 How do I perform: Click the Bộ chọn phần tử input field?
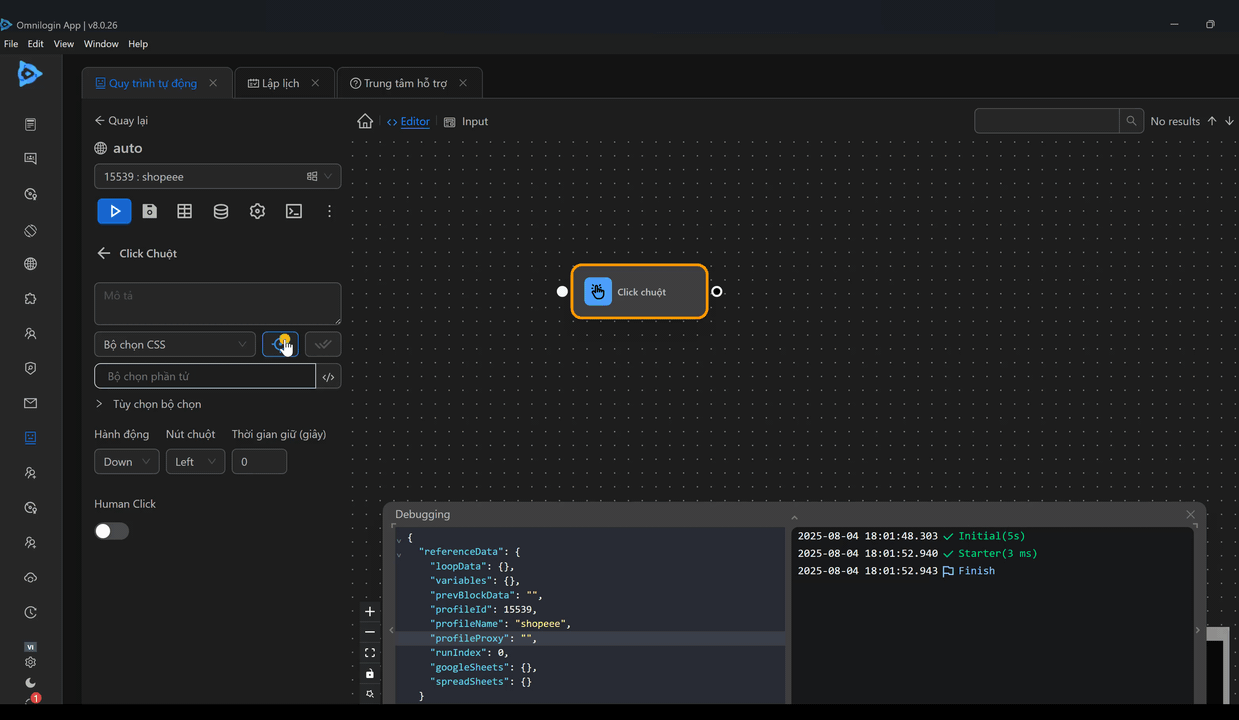point(205,377)
